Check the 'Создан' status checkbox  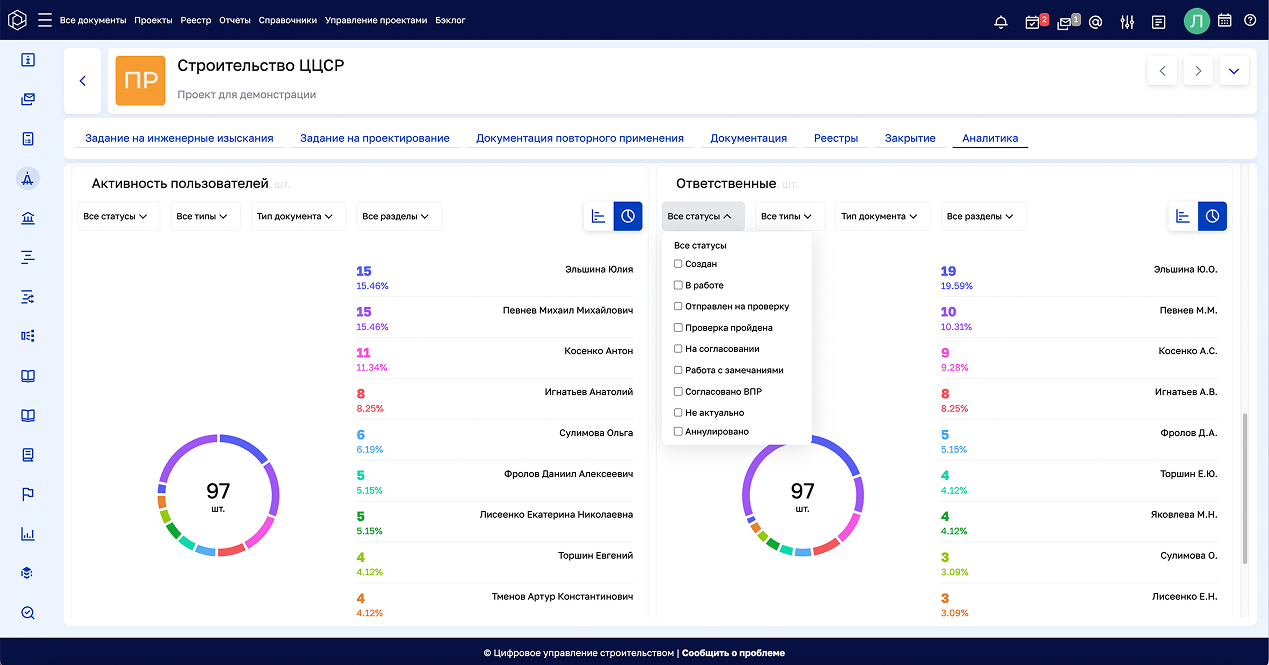click(679, 264)
